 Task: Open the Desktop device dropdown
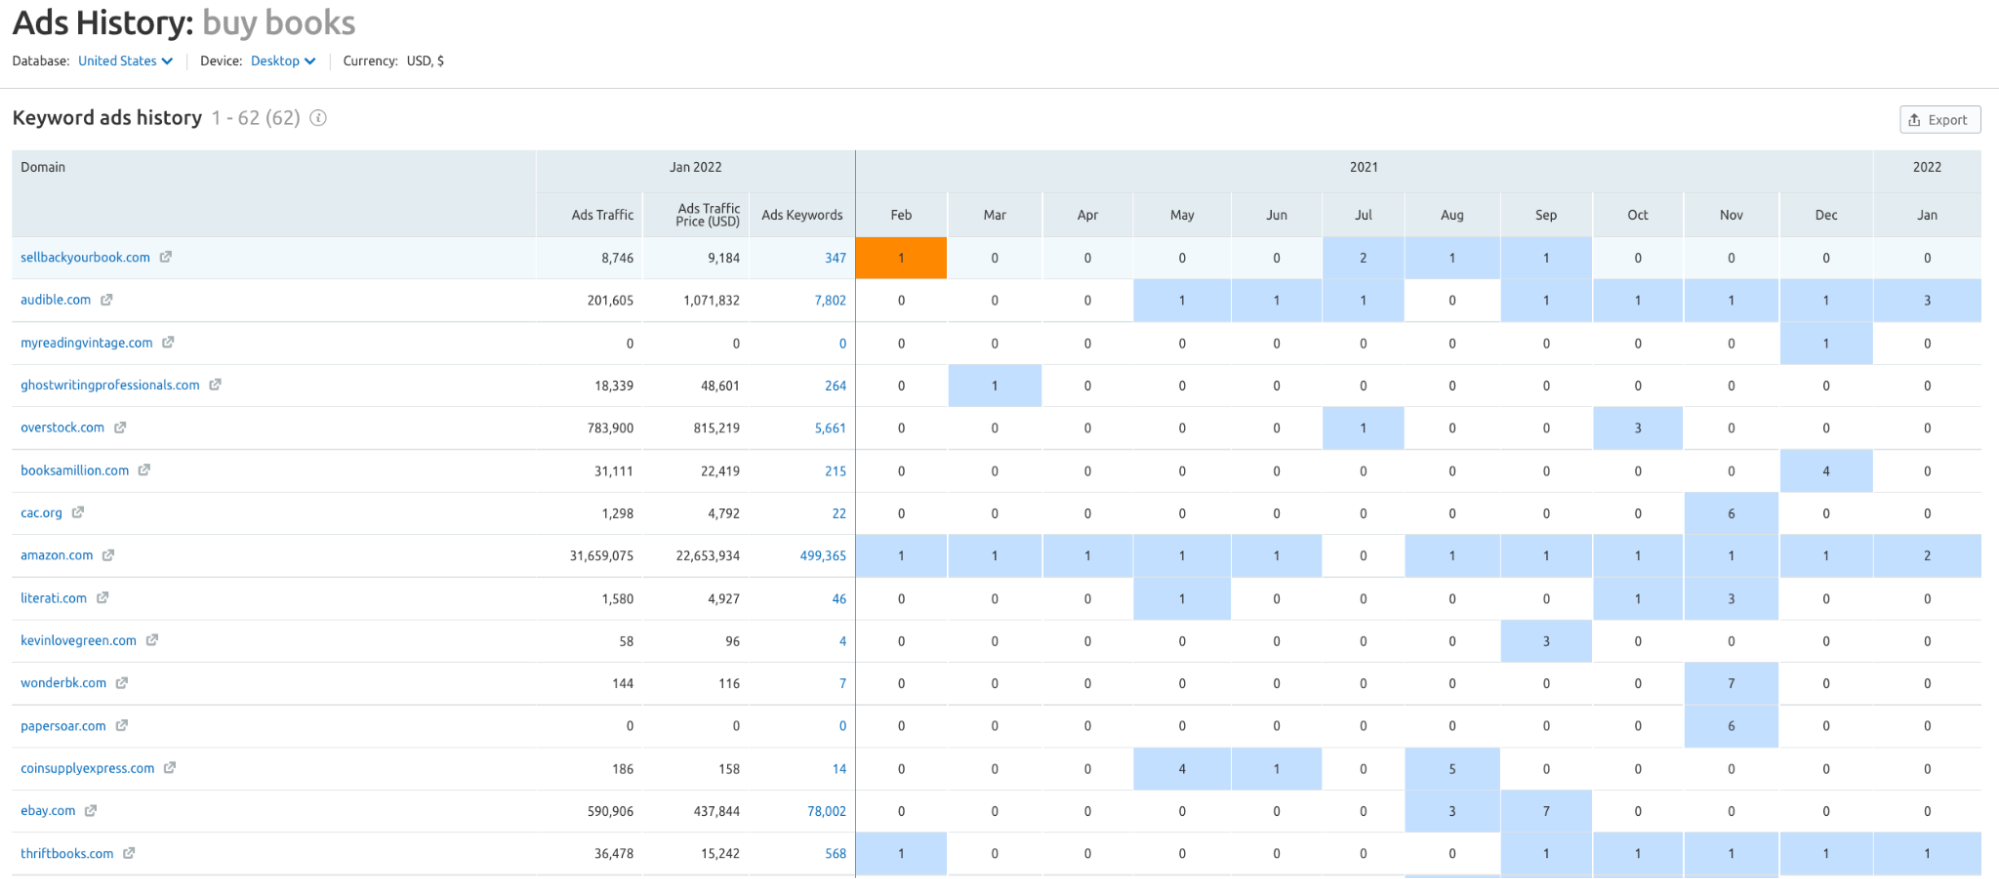pyautogui.click(x=283, y=61)
